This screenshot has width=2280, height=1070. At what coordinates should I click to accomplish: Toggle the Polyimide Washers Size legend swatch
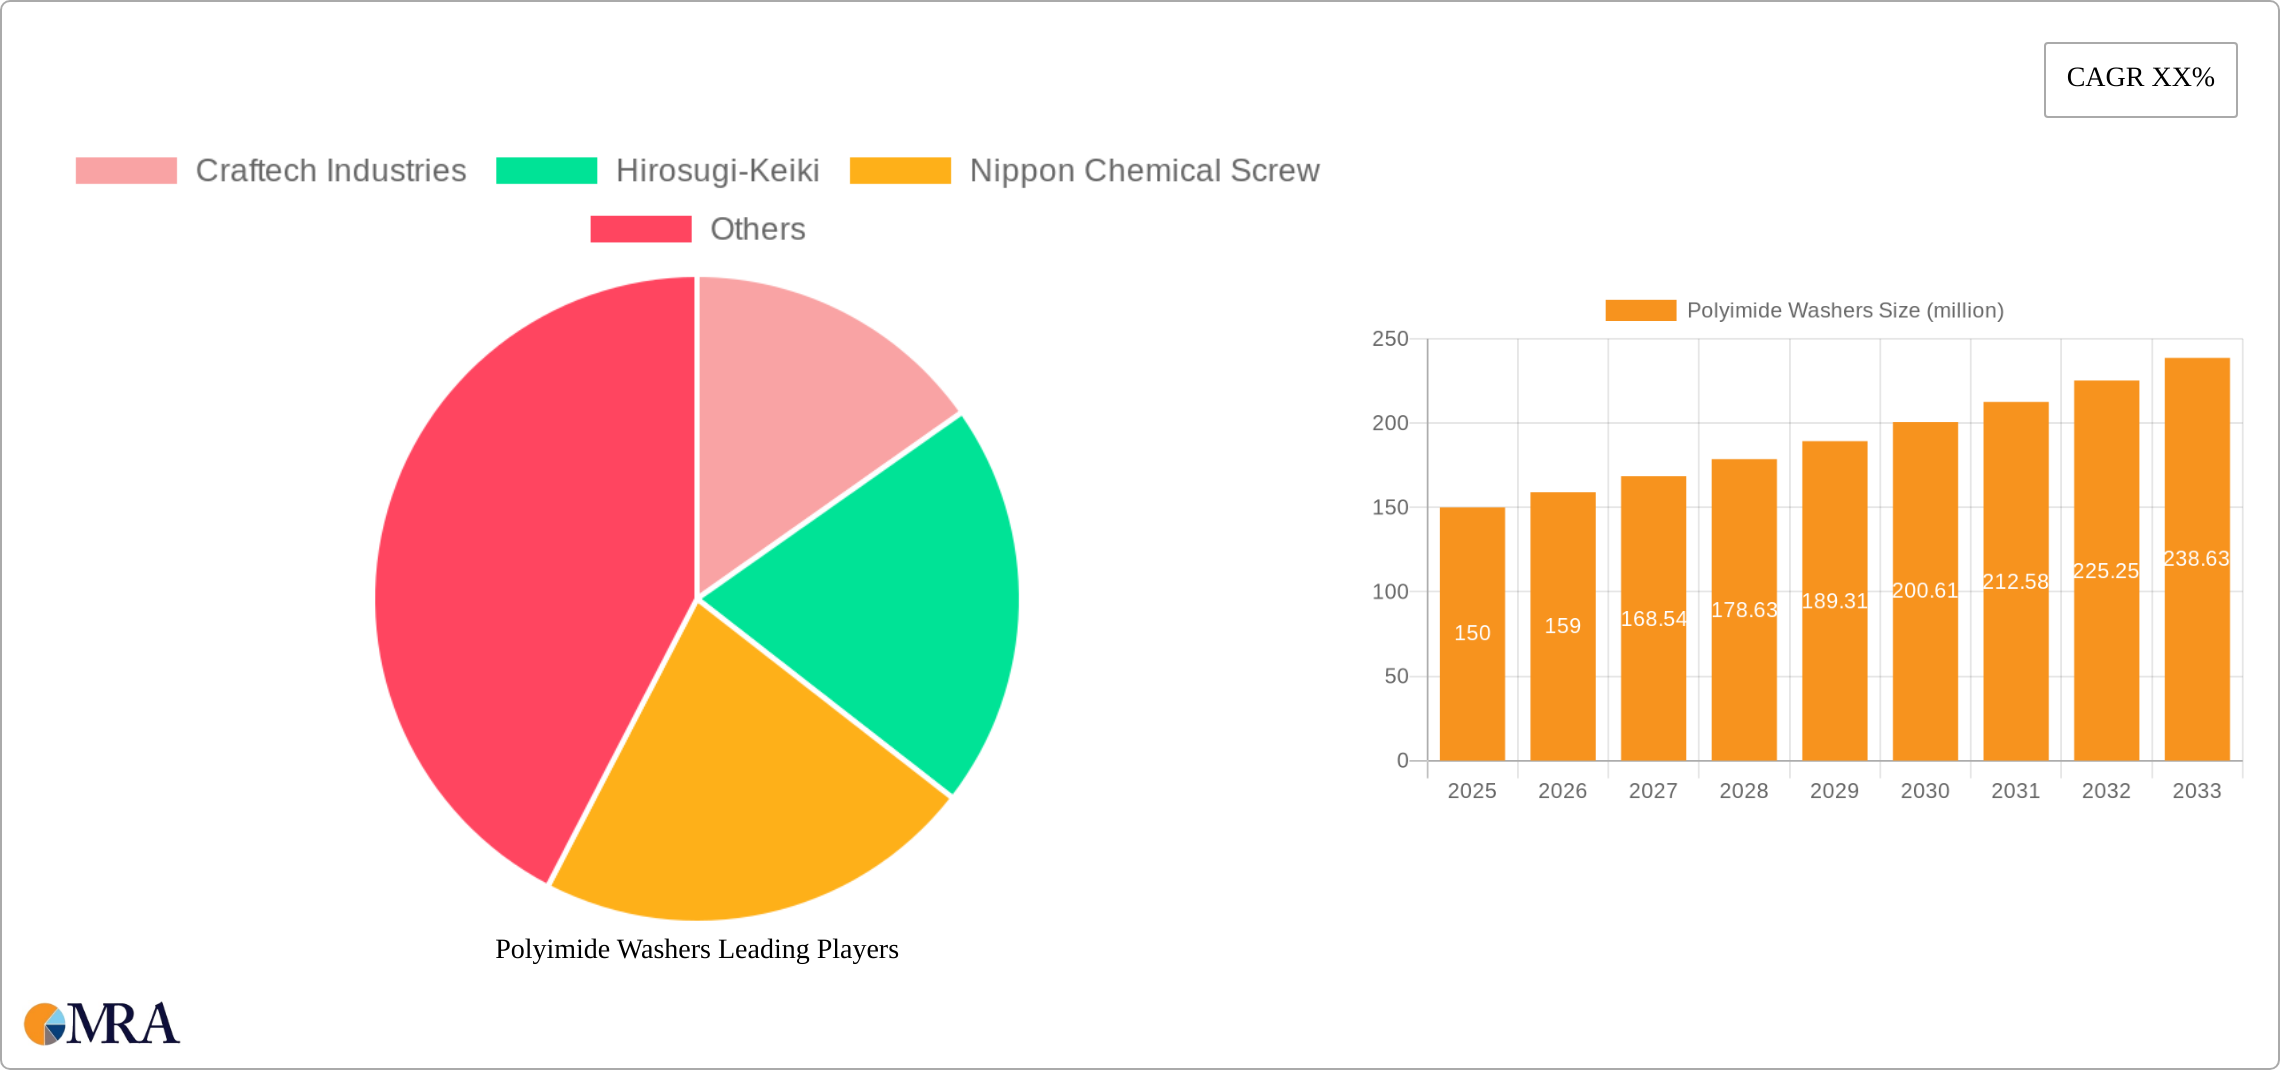click(x=1640, y=311)
